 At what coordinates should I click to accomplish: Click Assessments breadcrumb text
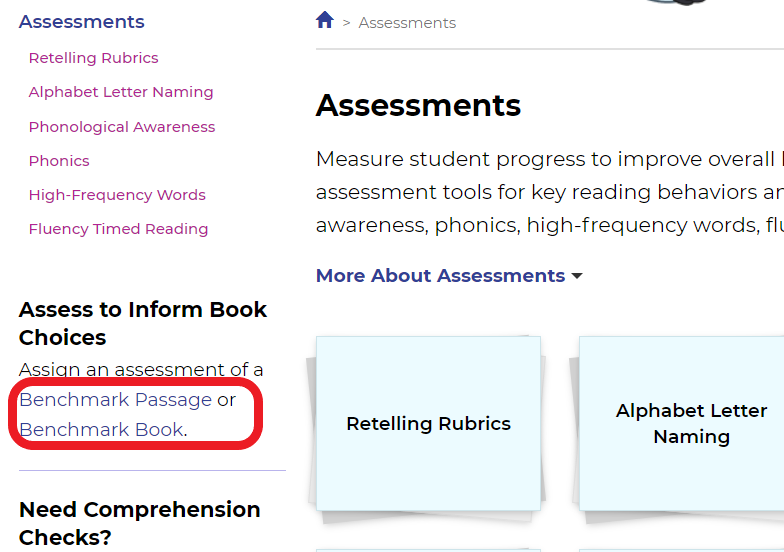pyautogui.click(x=407, y=23)
